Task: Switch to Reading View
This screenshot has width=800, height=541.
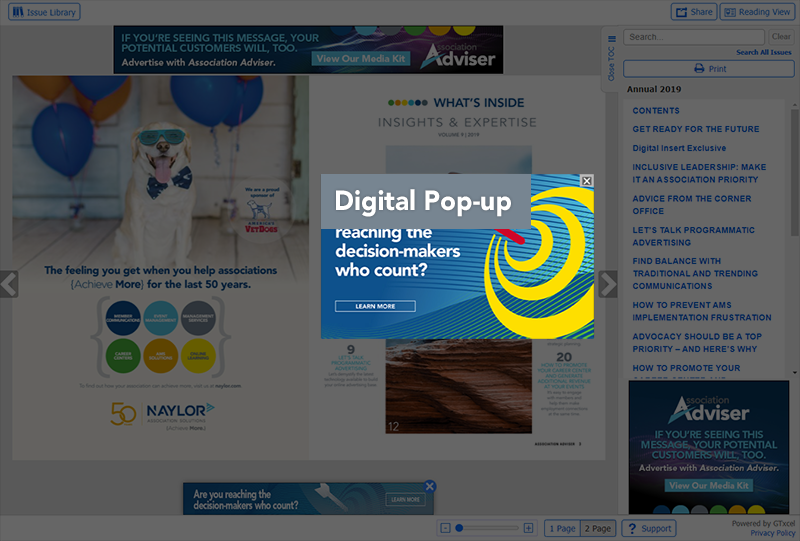Action: click(756, 12)
